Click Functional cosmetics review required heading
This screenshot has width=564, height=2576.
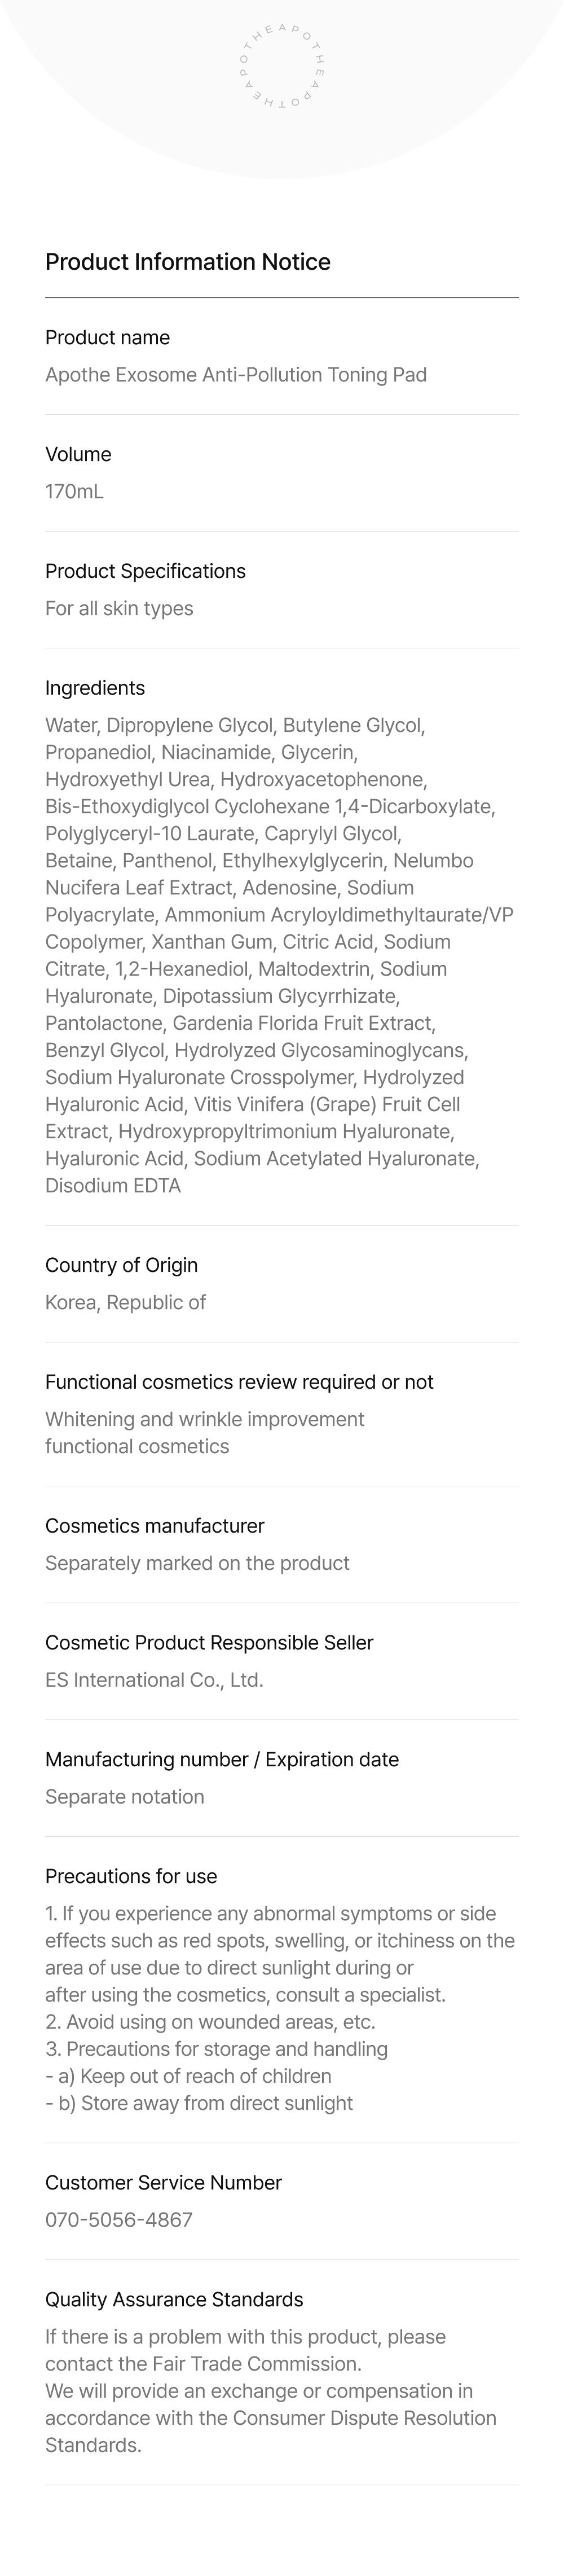click(x=239, y=1382)
